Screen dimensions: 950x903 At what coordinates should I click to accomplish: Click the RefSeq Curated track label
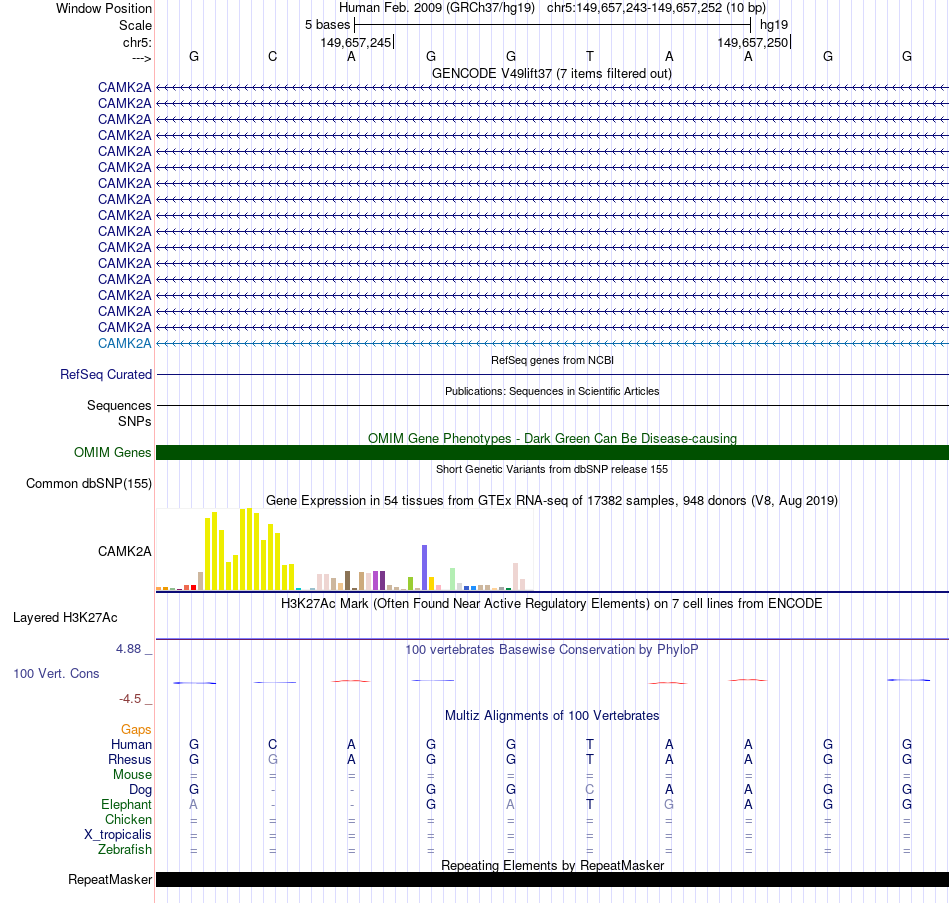coord(105,375)
